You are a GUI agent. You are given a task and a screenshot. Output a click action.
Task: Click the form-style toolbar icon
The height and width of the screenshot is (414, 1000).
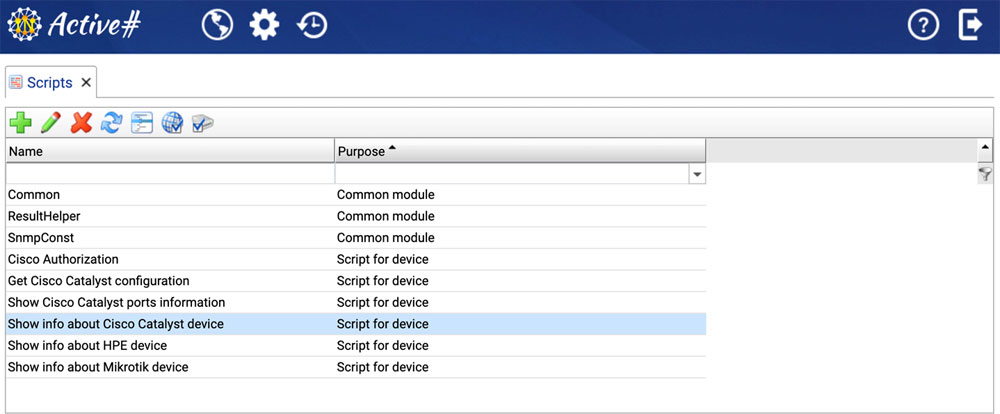click(142, 123)
